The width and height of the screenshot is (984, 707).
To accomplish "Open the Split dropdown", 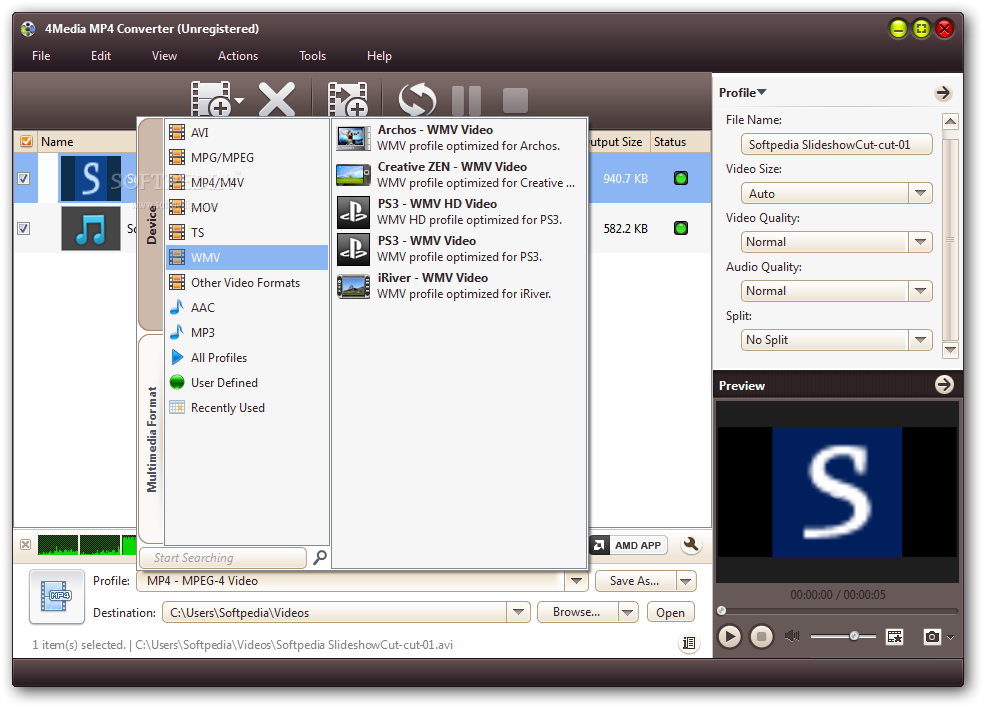I will point(920,340).
